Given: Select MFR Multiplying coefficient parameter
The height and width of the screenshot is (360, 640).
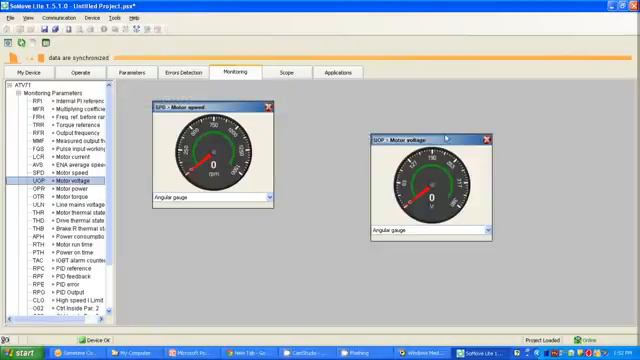Looking at the screenshot, I should point(68,109).
